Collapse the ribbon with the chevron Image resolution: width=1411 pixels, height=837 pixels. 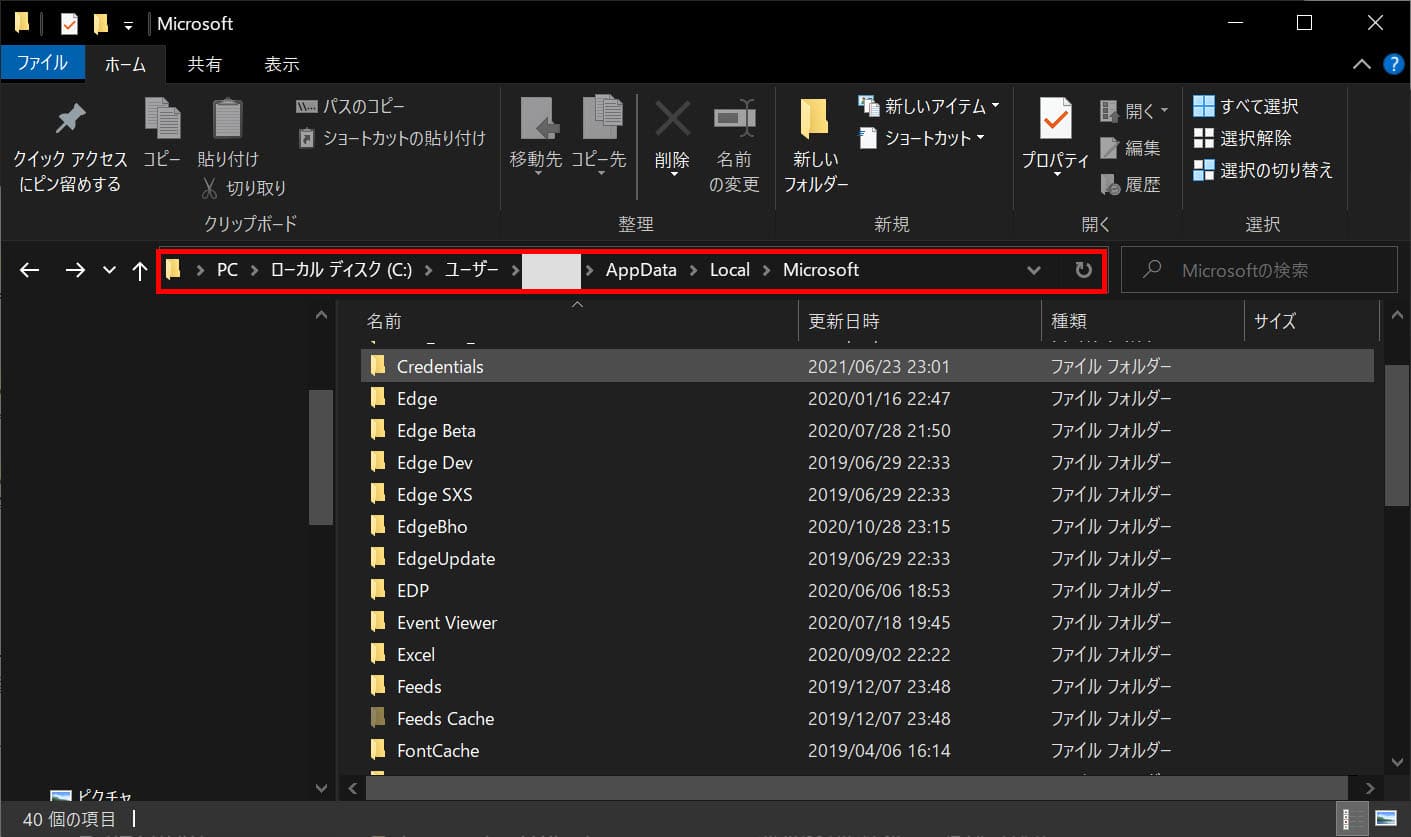pos(1361,64)
